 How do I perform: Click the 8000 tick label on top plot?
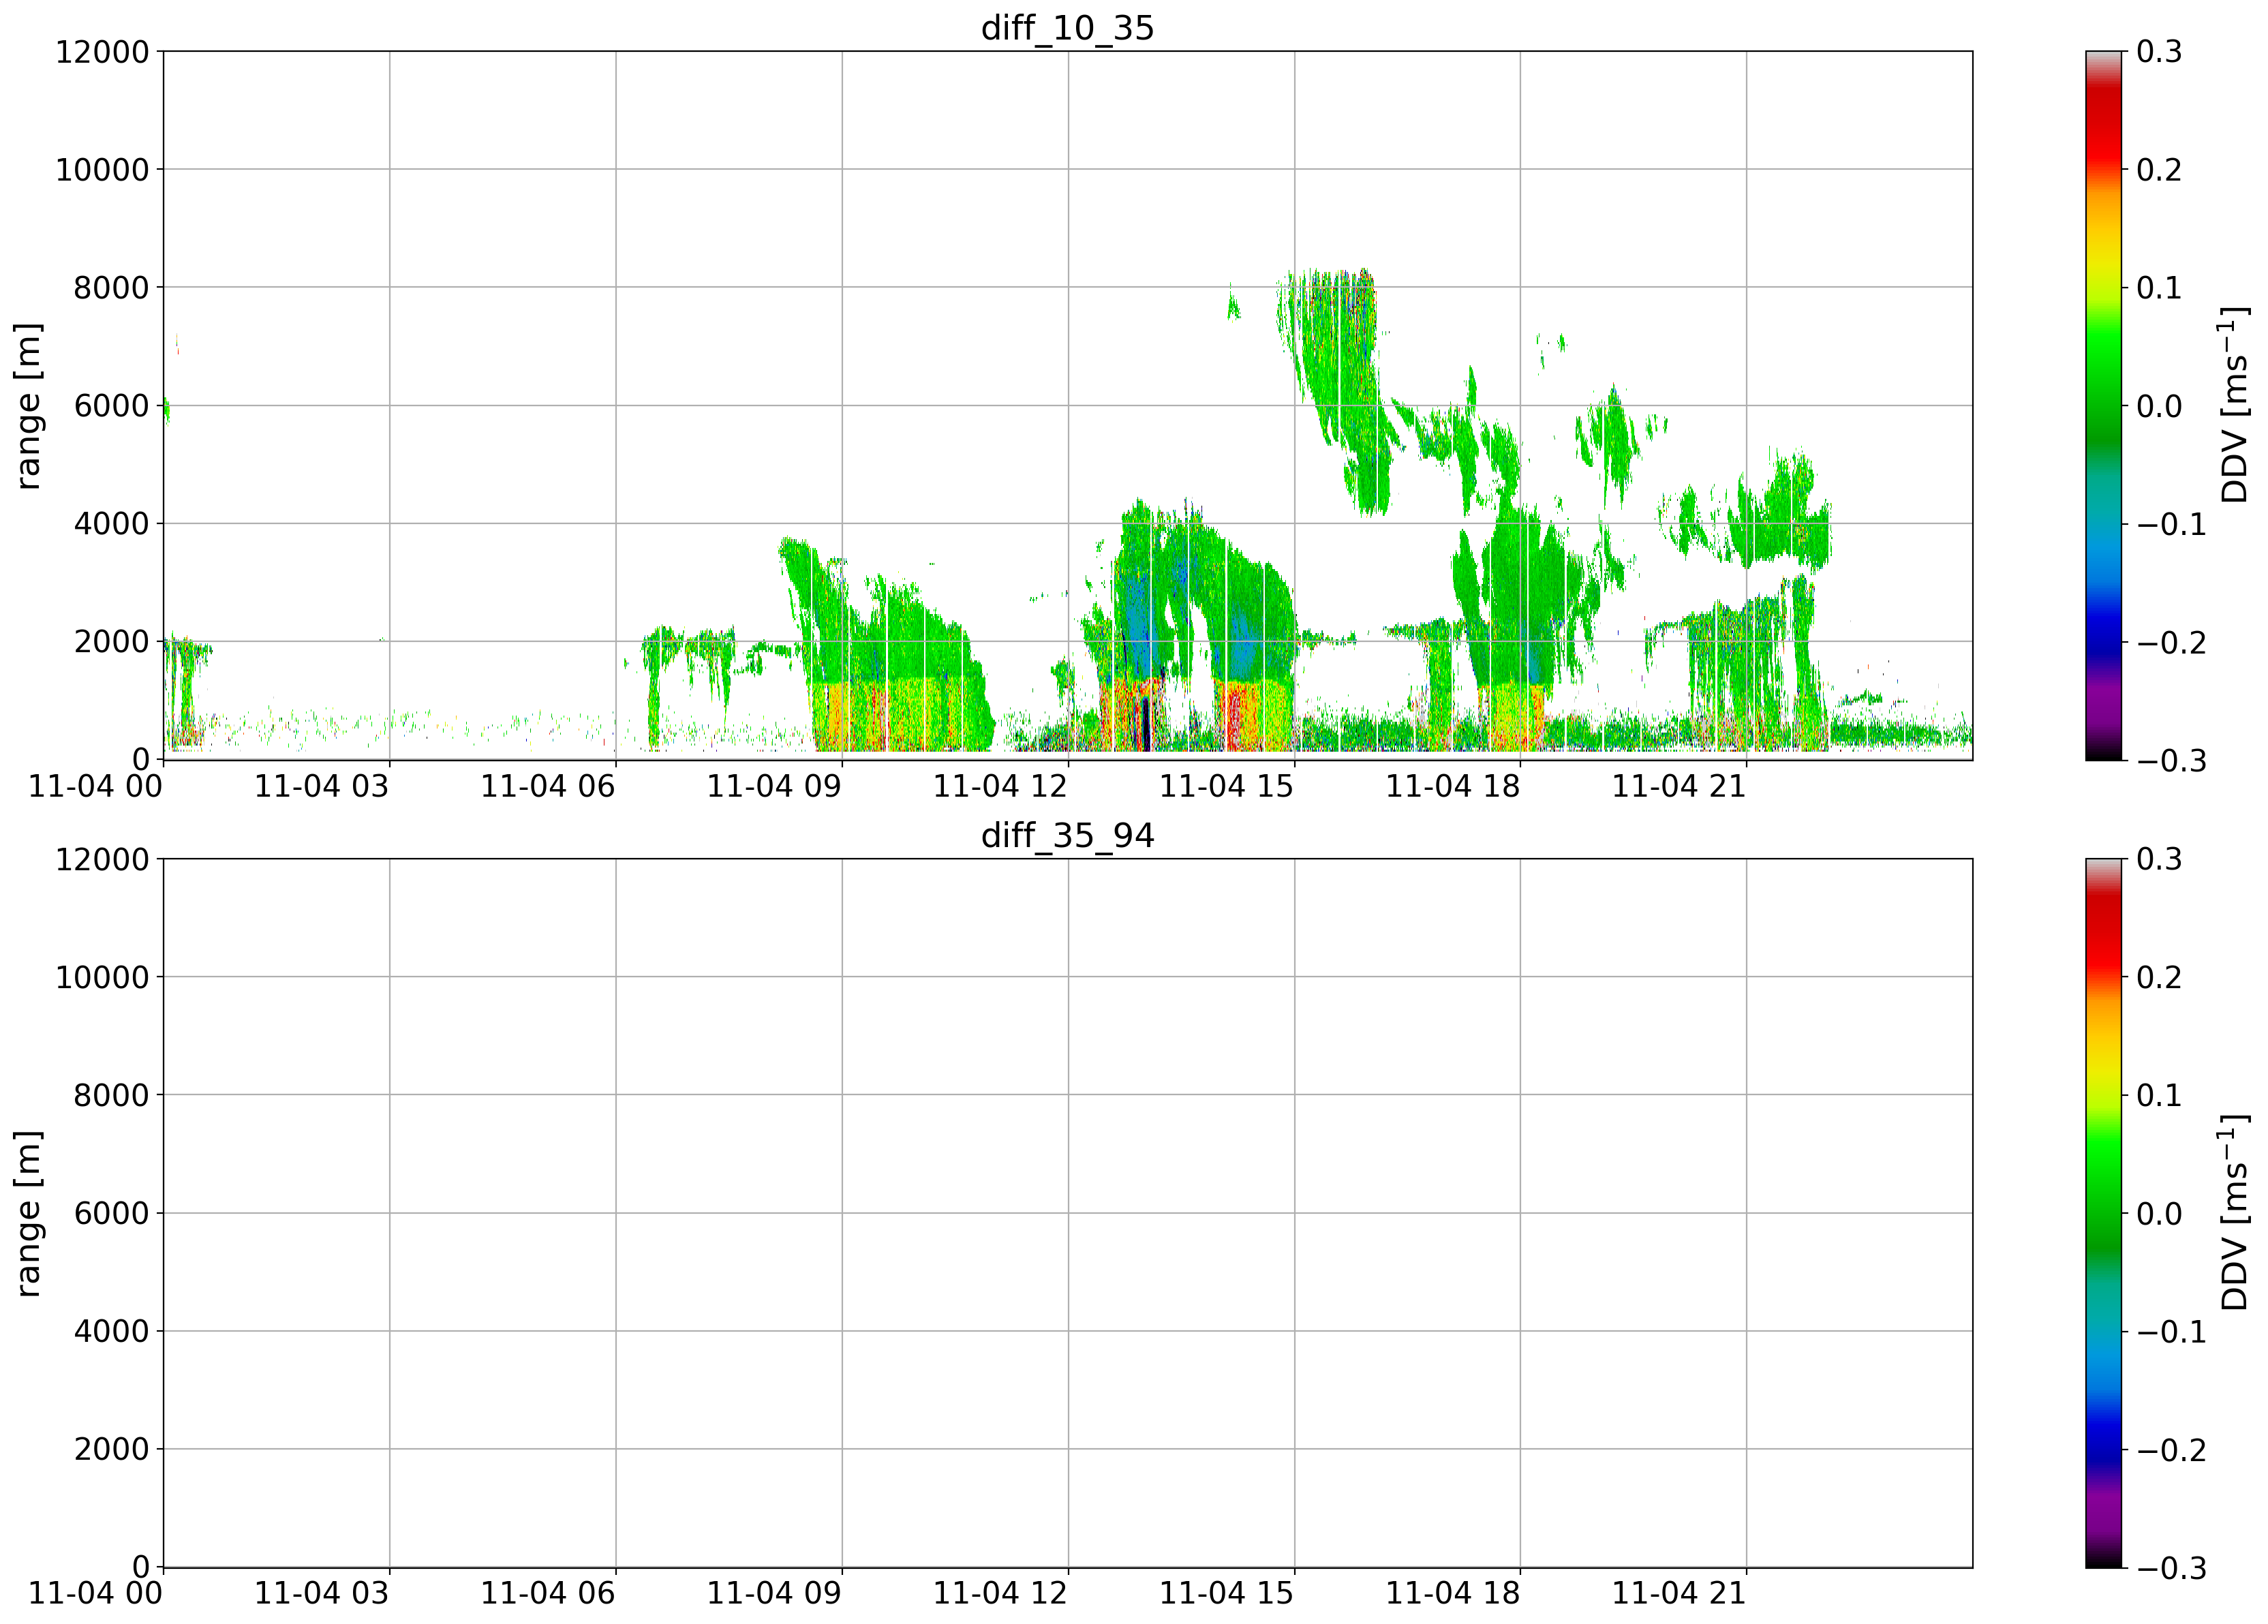click(111, 288)
